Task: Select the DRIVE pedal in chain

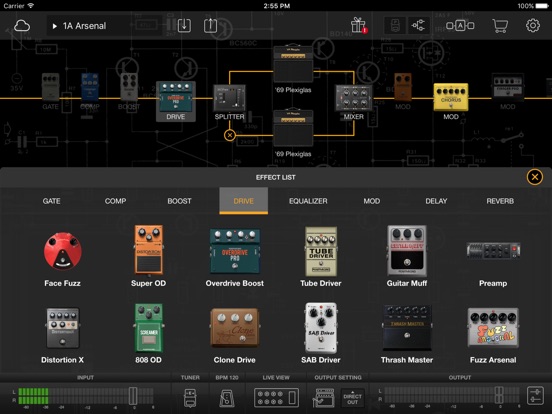Action: 176,101
